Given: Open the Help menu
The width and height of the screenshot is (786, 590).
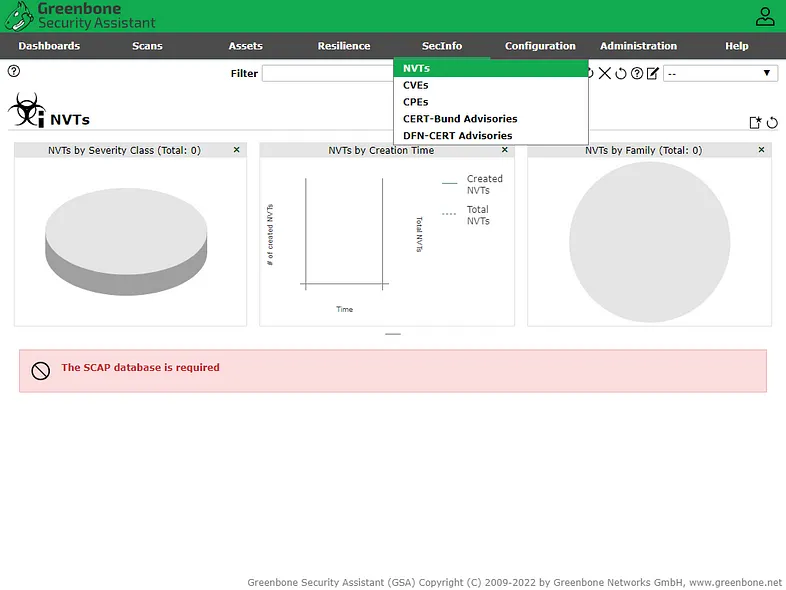Looking at the screenshot, I should point(737,46).
